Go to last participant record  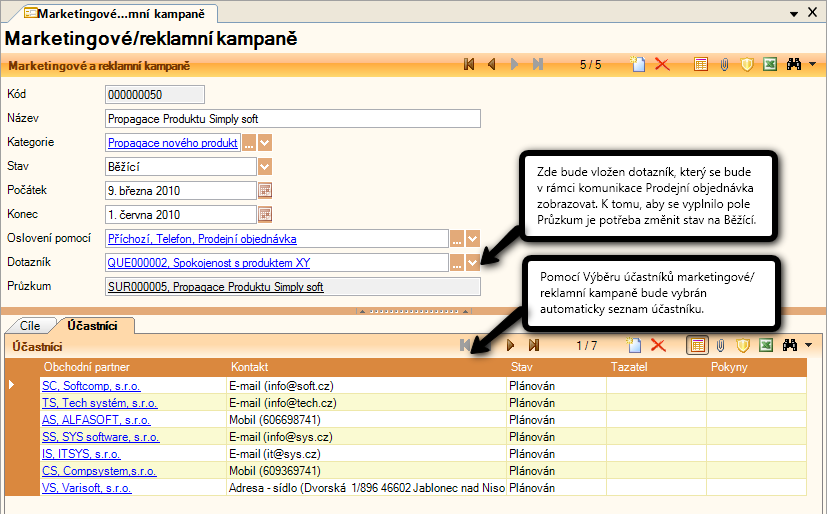click(534, 345)
